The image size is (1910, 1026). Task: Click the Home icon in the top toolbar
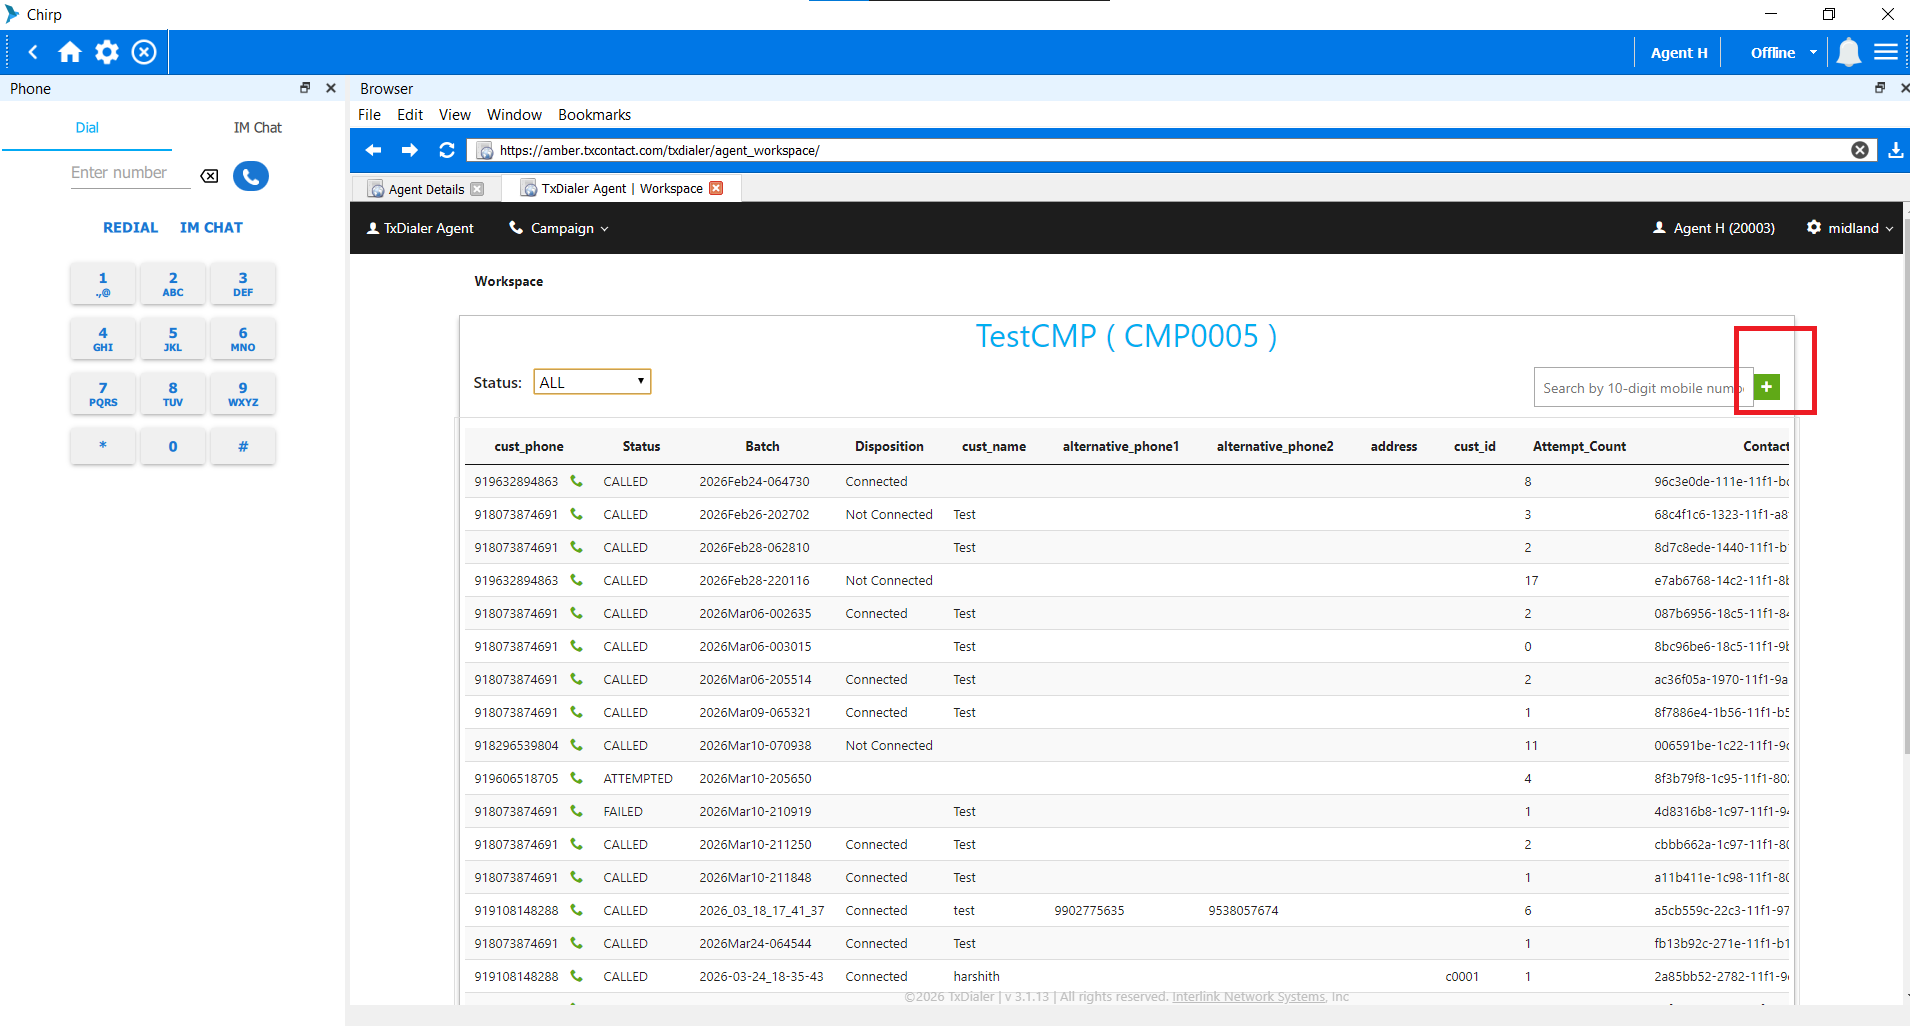click(x=69, y=52)
